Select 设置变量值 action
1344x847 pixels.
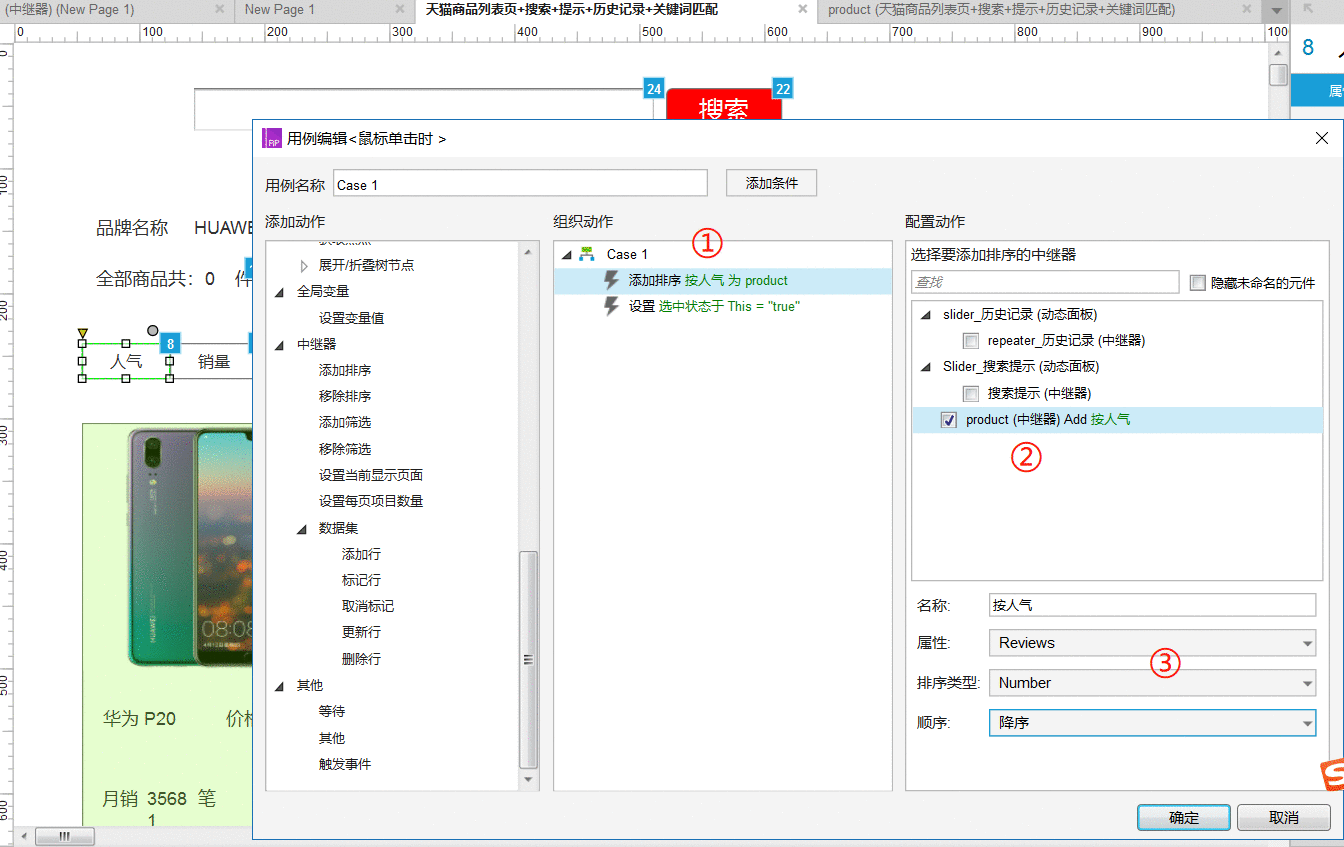[352, 318]
